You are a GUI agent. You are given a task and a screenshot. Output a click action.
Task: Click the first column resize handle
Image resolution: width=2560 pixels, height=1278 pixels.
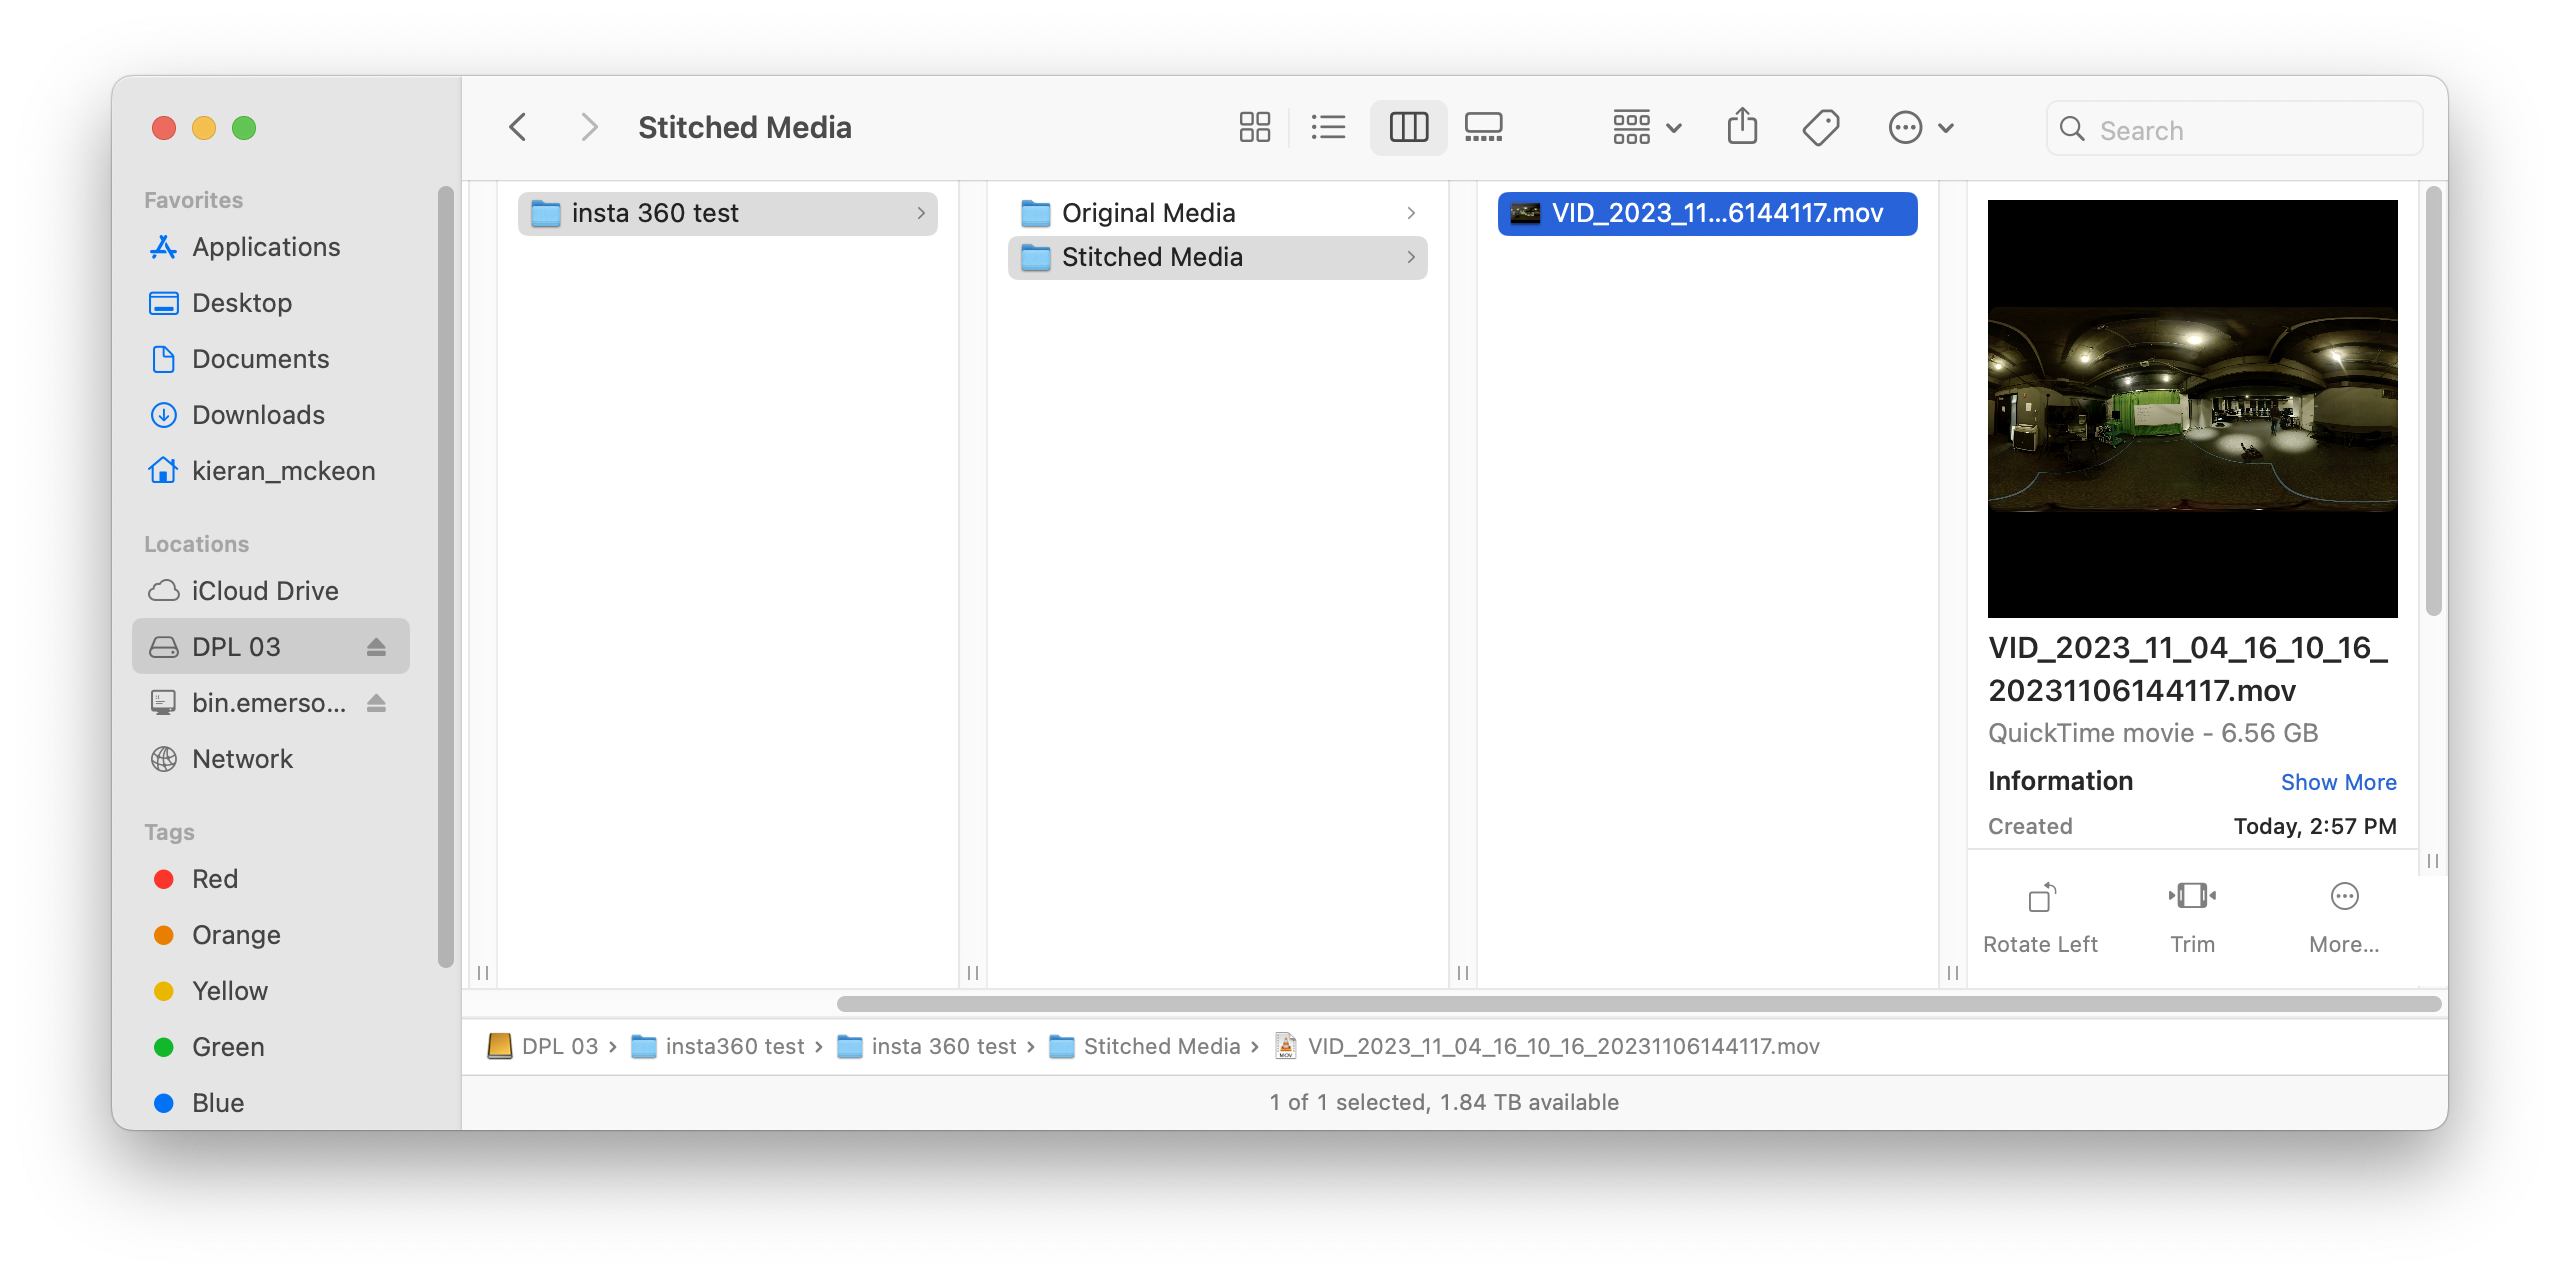click(x=483, y=972)
